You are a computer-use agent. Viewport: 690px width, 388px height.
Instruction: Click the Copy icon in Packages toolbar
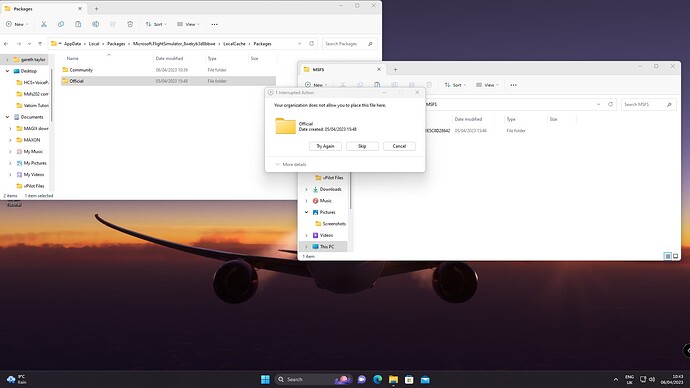pyautogui.click(x=61, y=24)
